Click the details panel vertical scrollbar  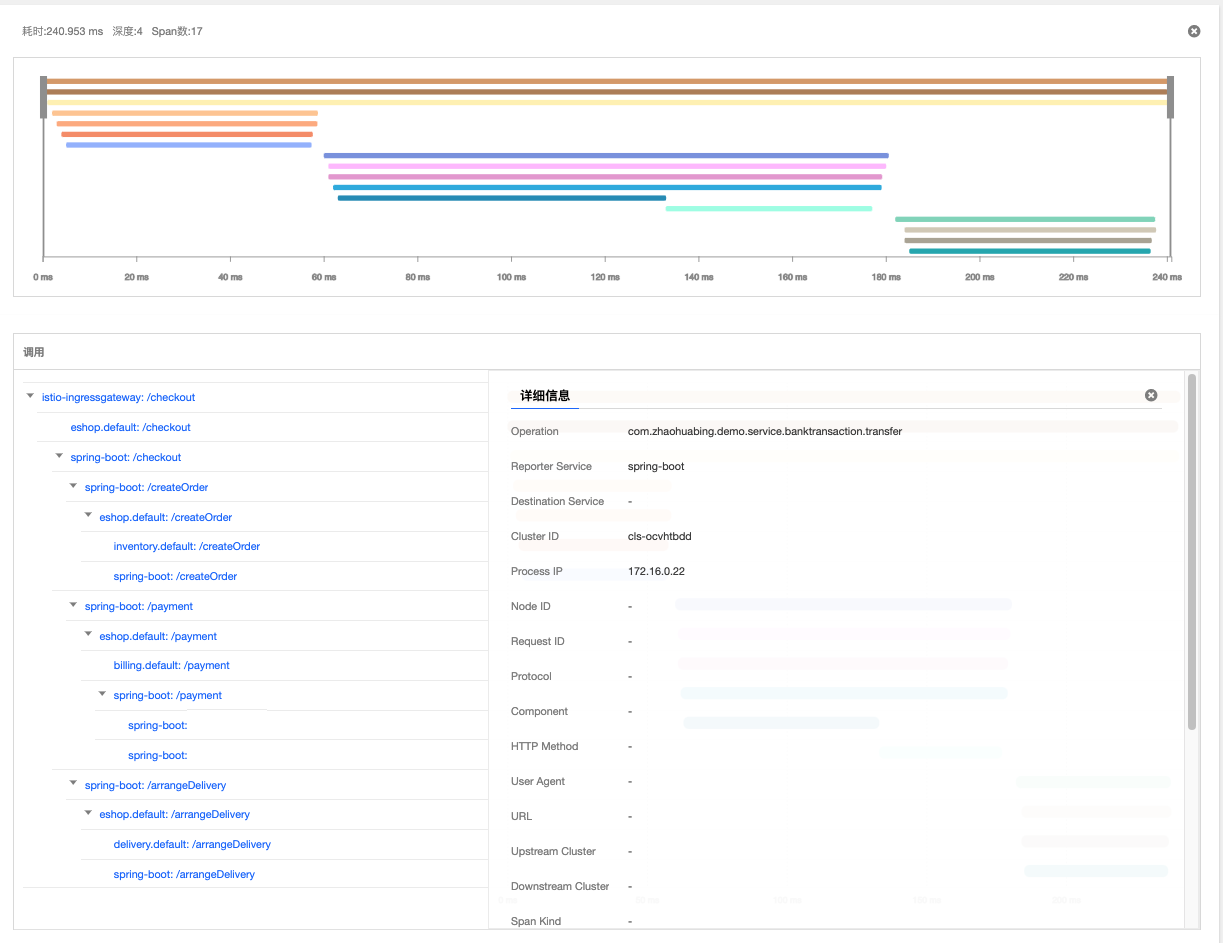click(1191, 552)
